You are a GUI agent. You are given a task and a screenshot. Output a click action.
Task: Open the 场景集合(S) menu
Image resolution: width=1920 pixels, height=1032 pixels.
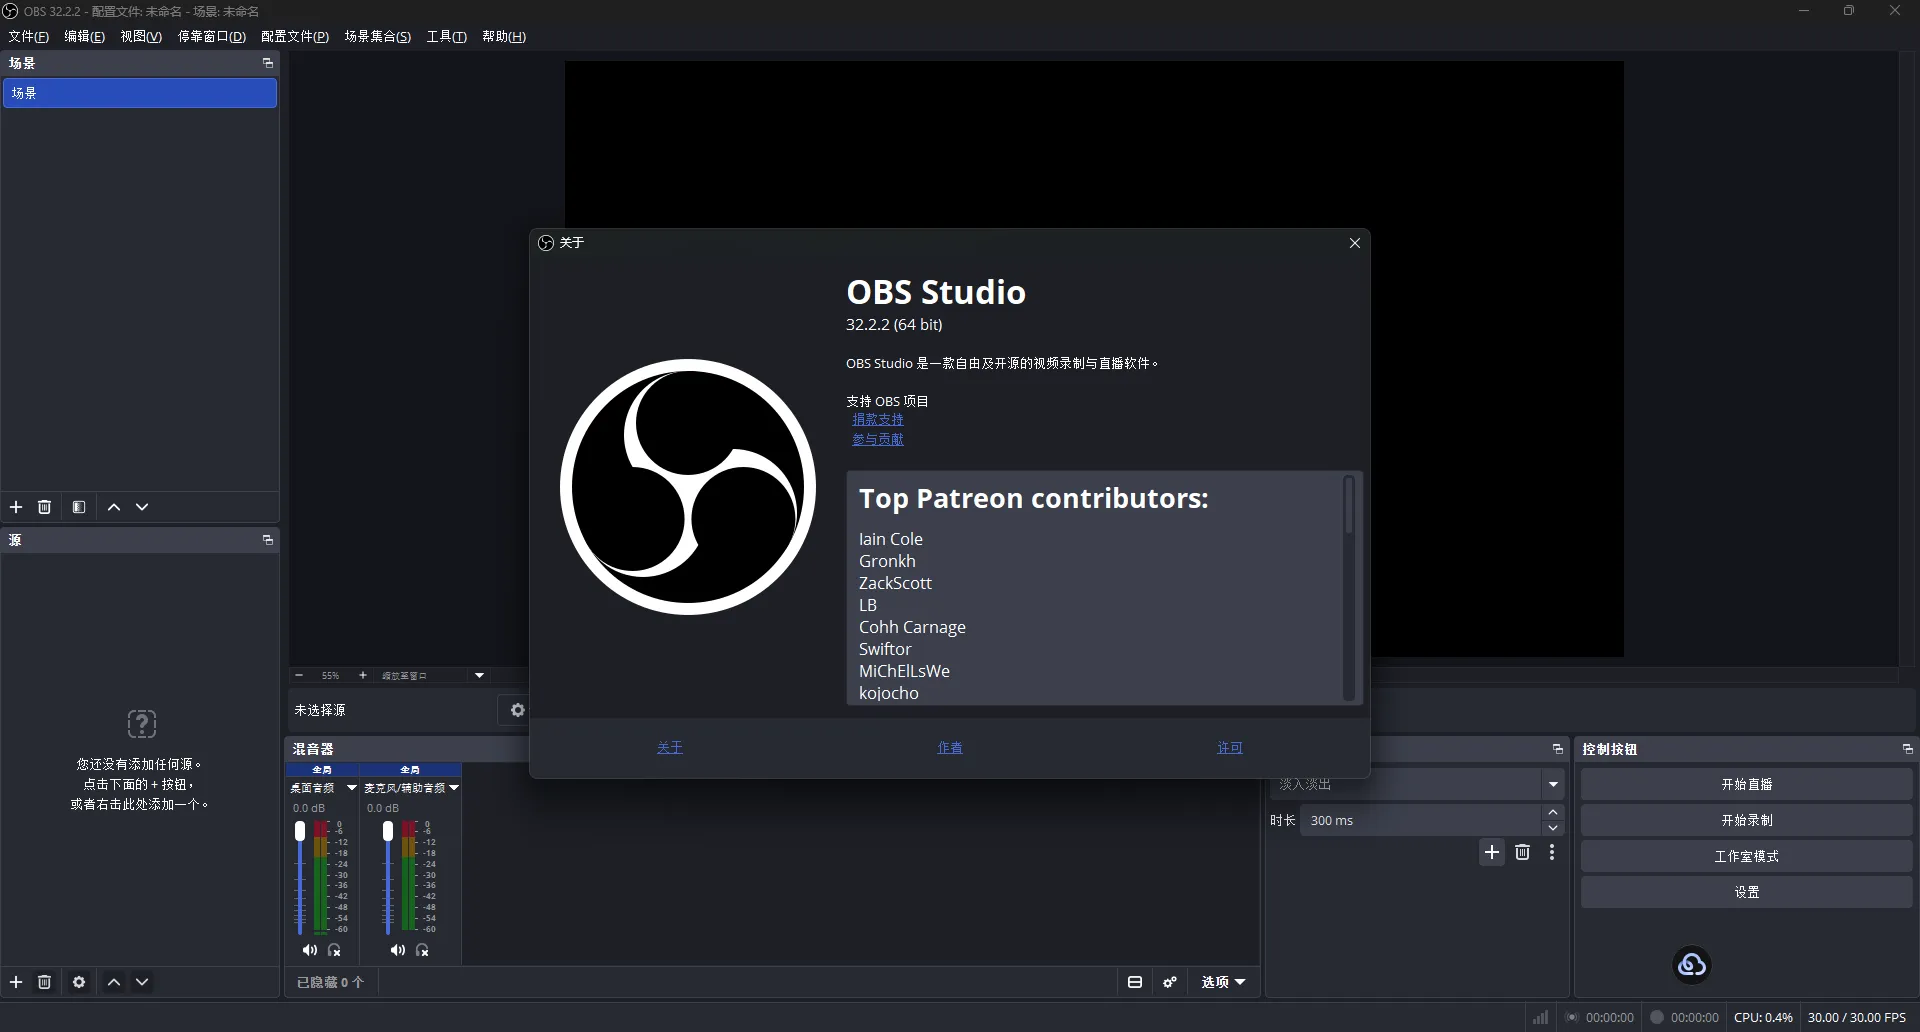[x=377, y=36]
